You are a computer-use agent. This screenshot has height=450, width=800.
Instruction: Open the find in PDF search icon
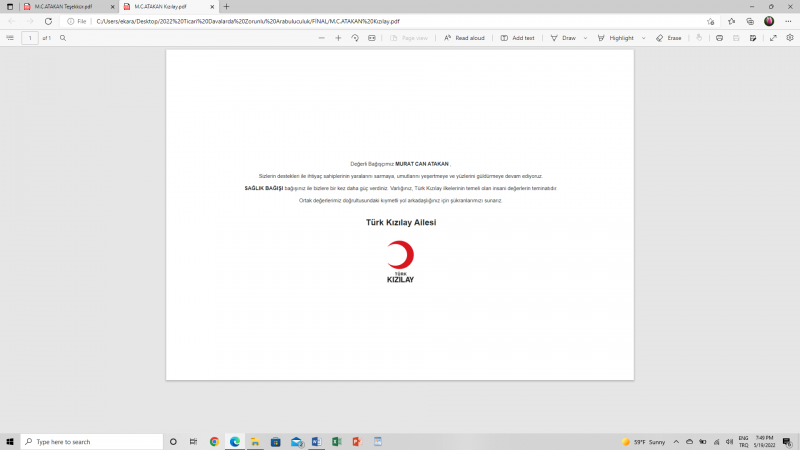coord(63,38)
